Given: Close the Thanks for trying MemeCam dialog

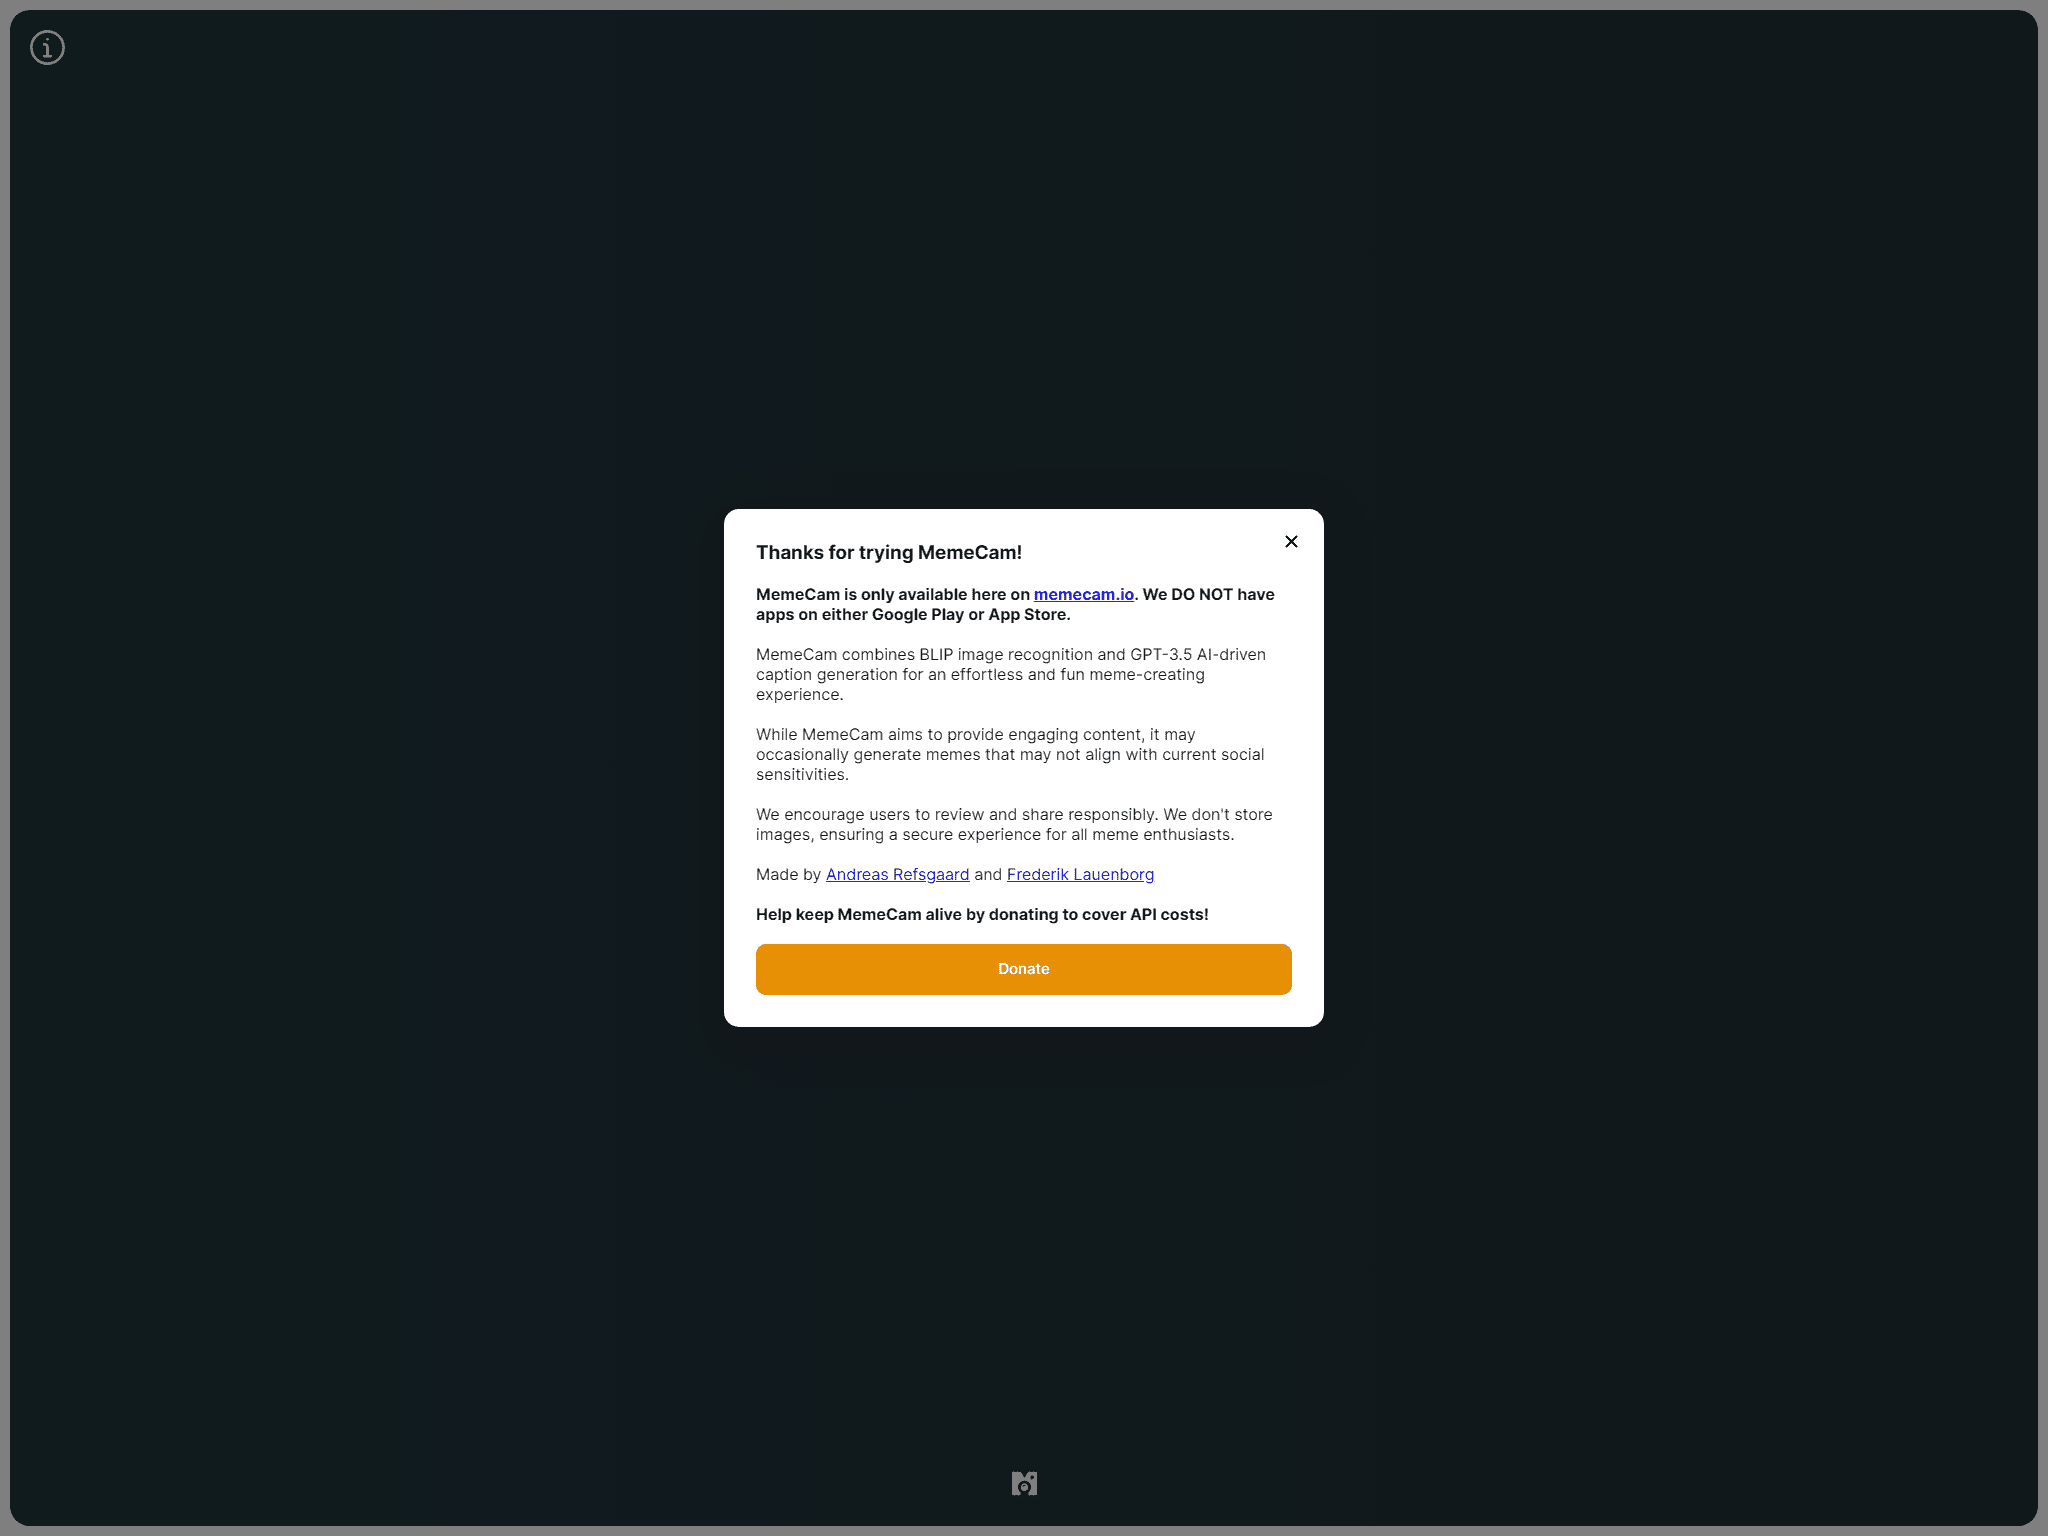Looking at the screenshot, I should pyautogui.click(x=1291, y=541).
